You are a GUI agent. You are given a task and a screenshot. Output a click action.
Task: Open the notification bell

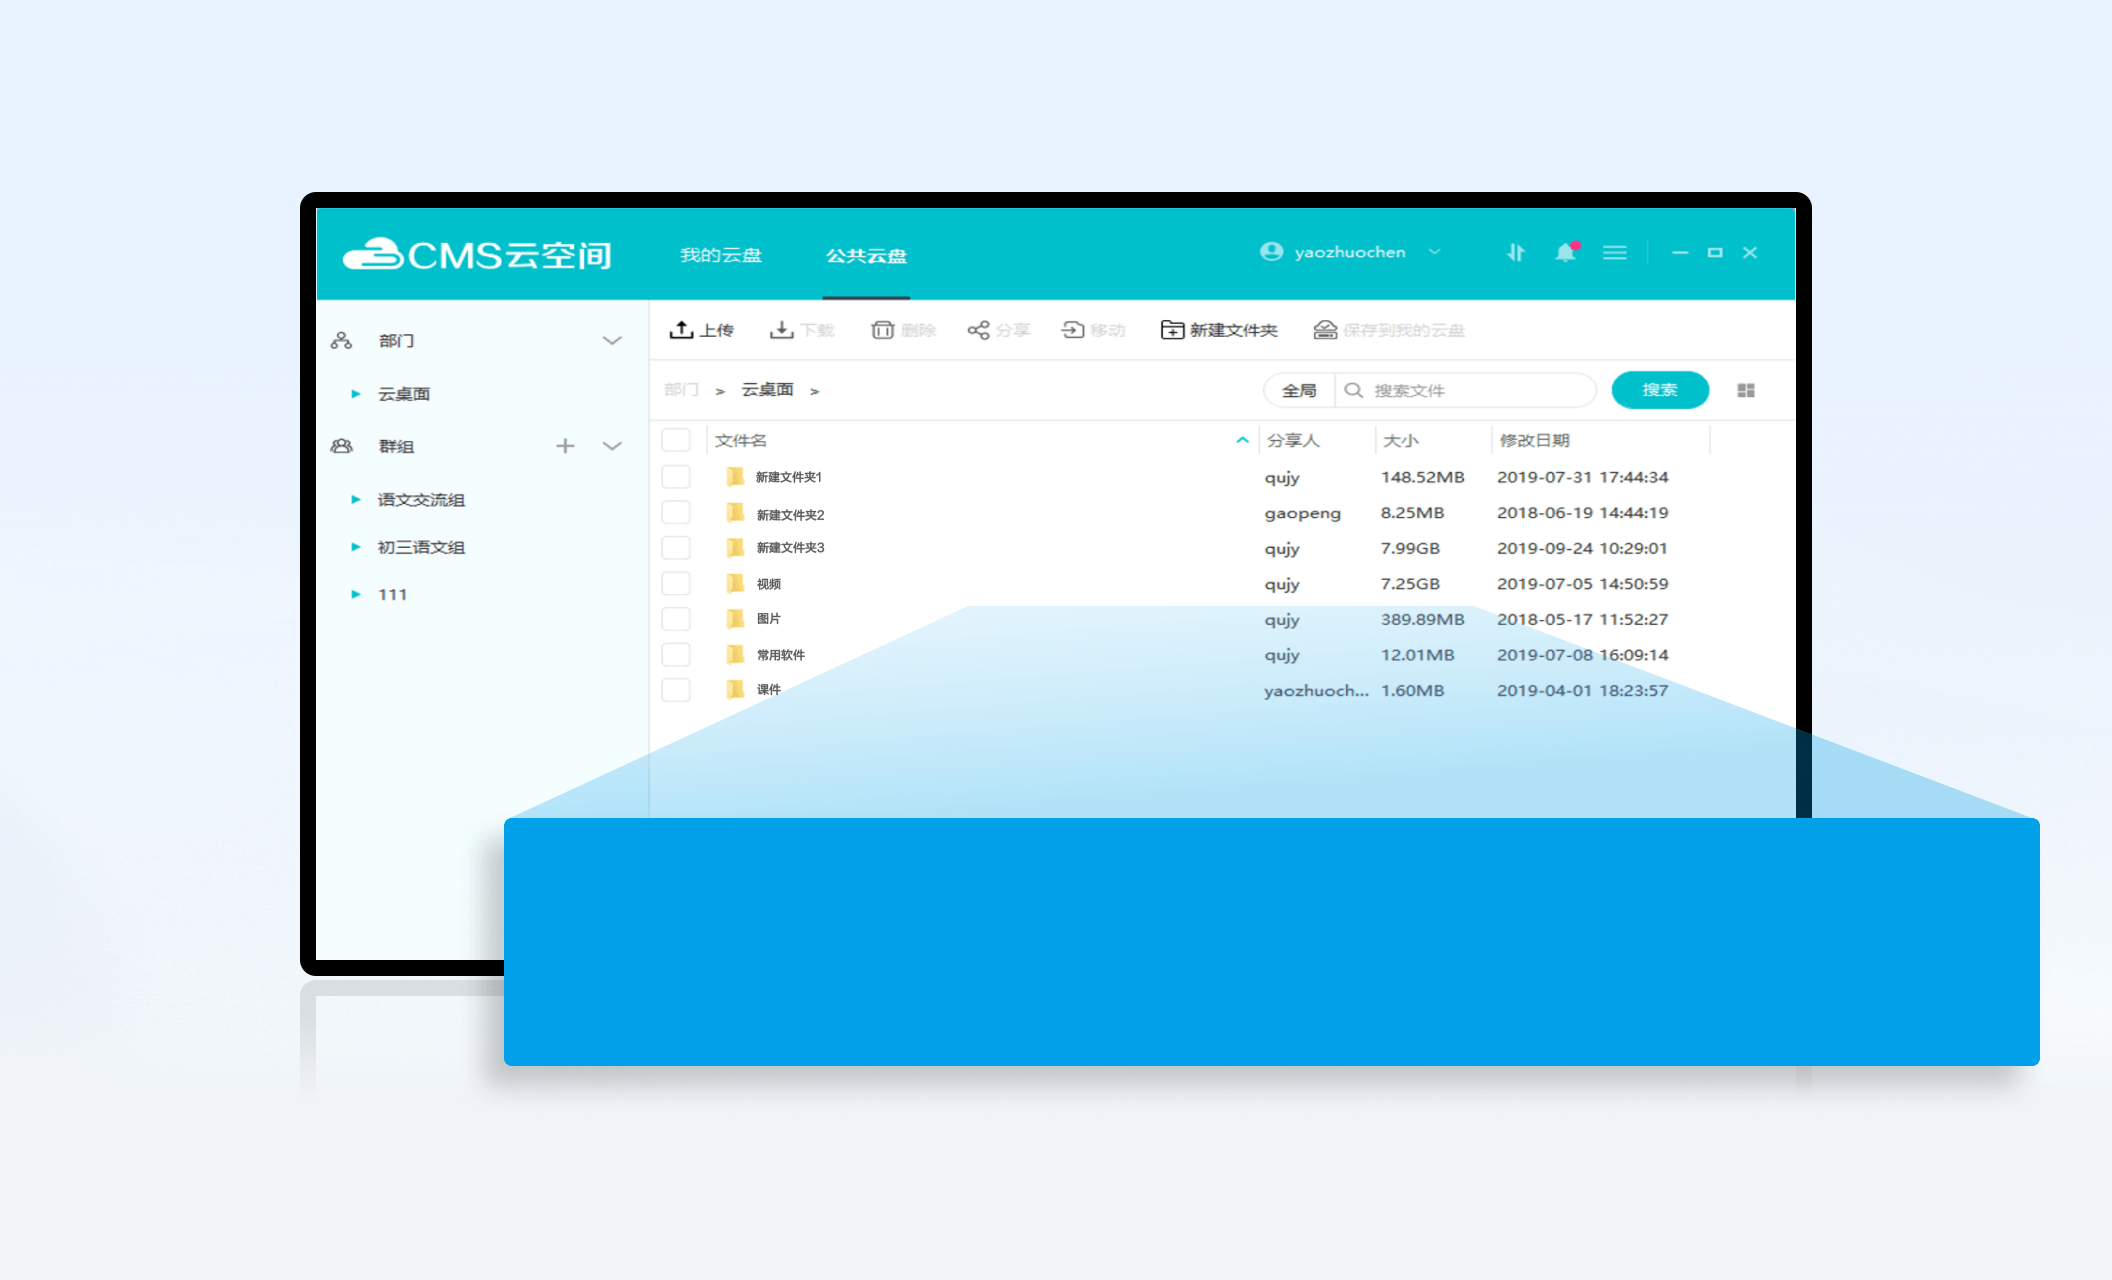pyautogui.click(x=1566, y=252)
